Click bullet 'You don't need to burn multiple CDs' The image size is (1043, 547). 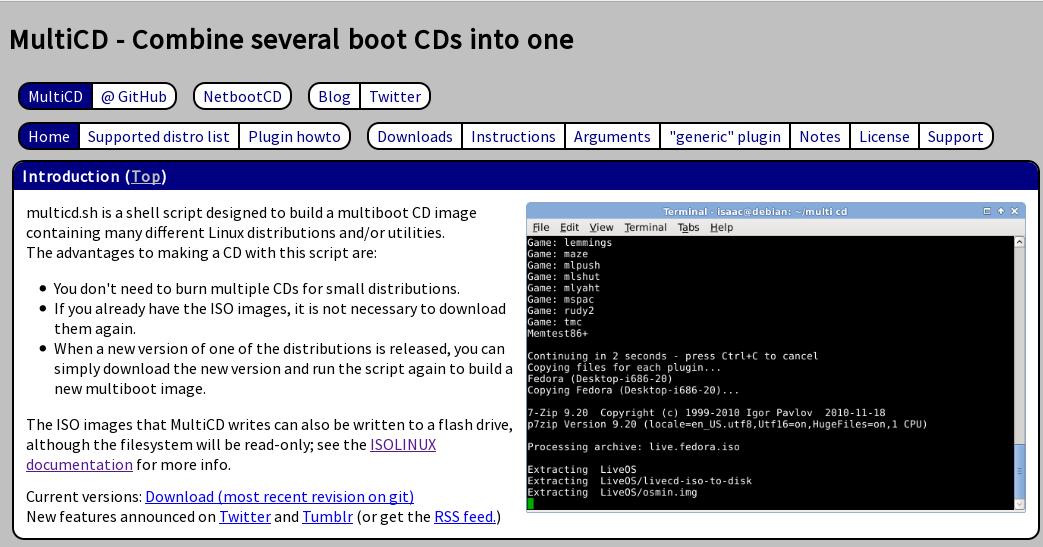click(x=257, y=289)
